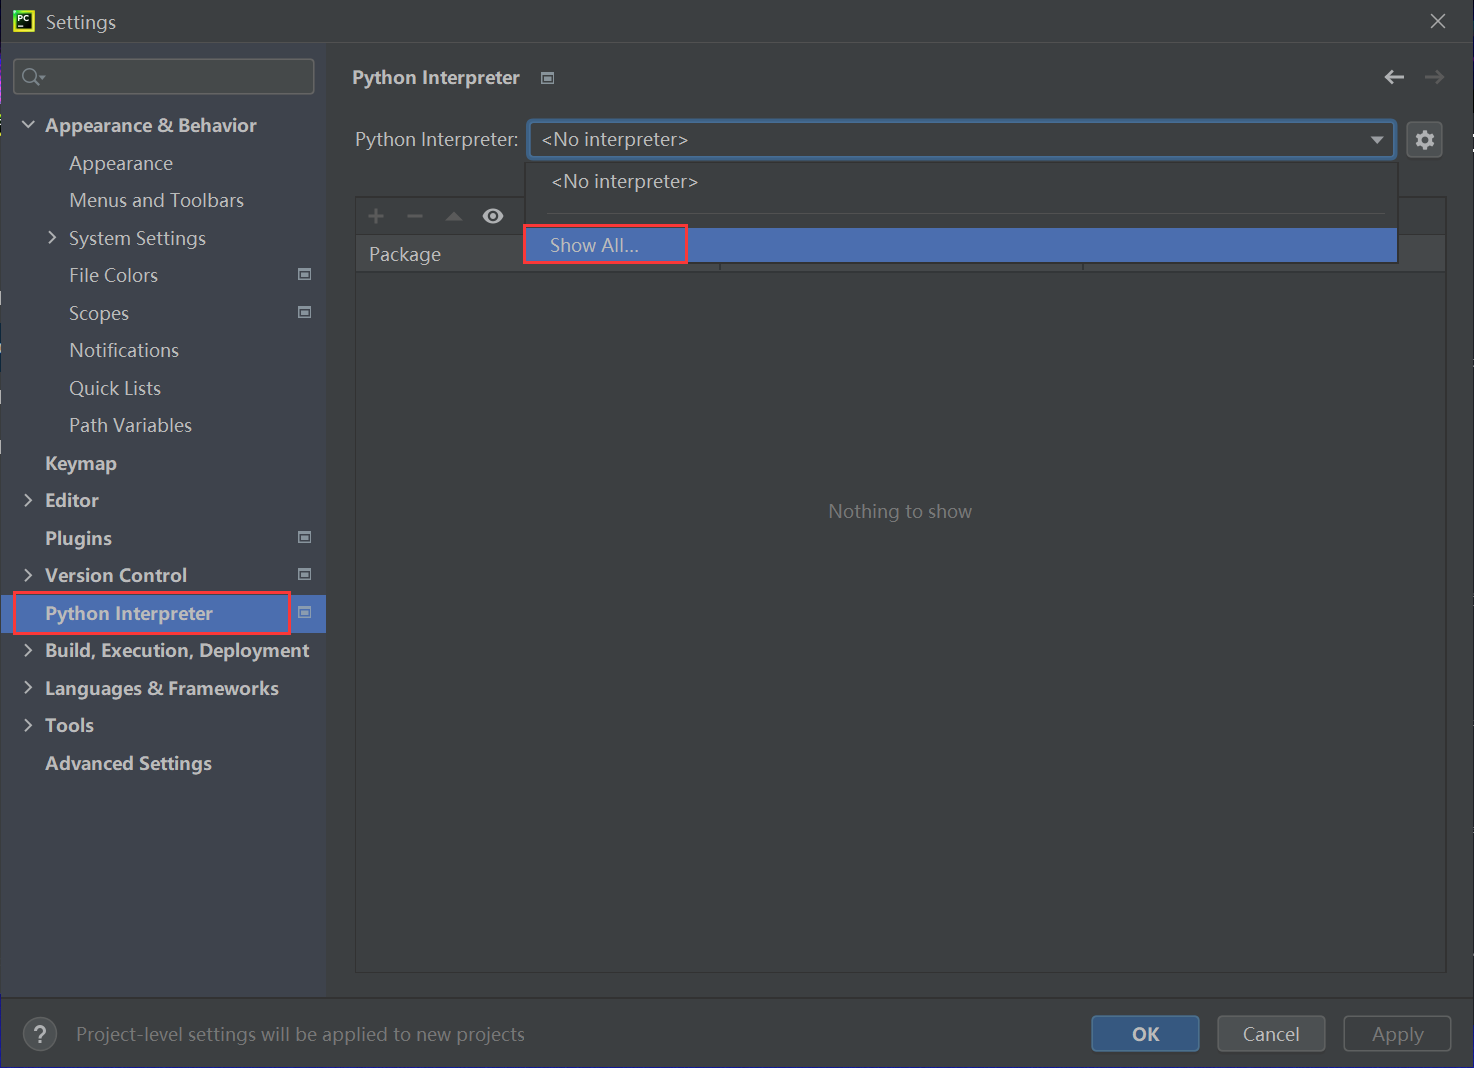Select File Colors in the tree

tap(113, 275)
